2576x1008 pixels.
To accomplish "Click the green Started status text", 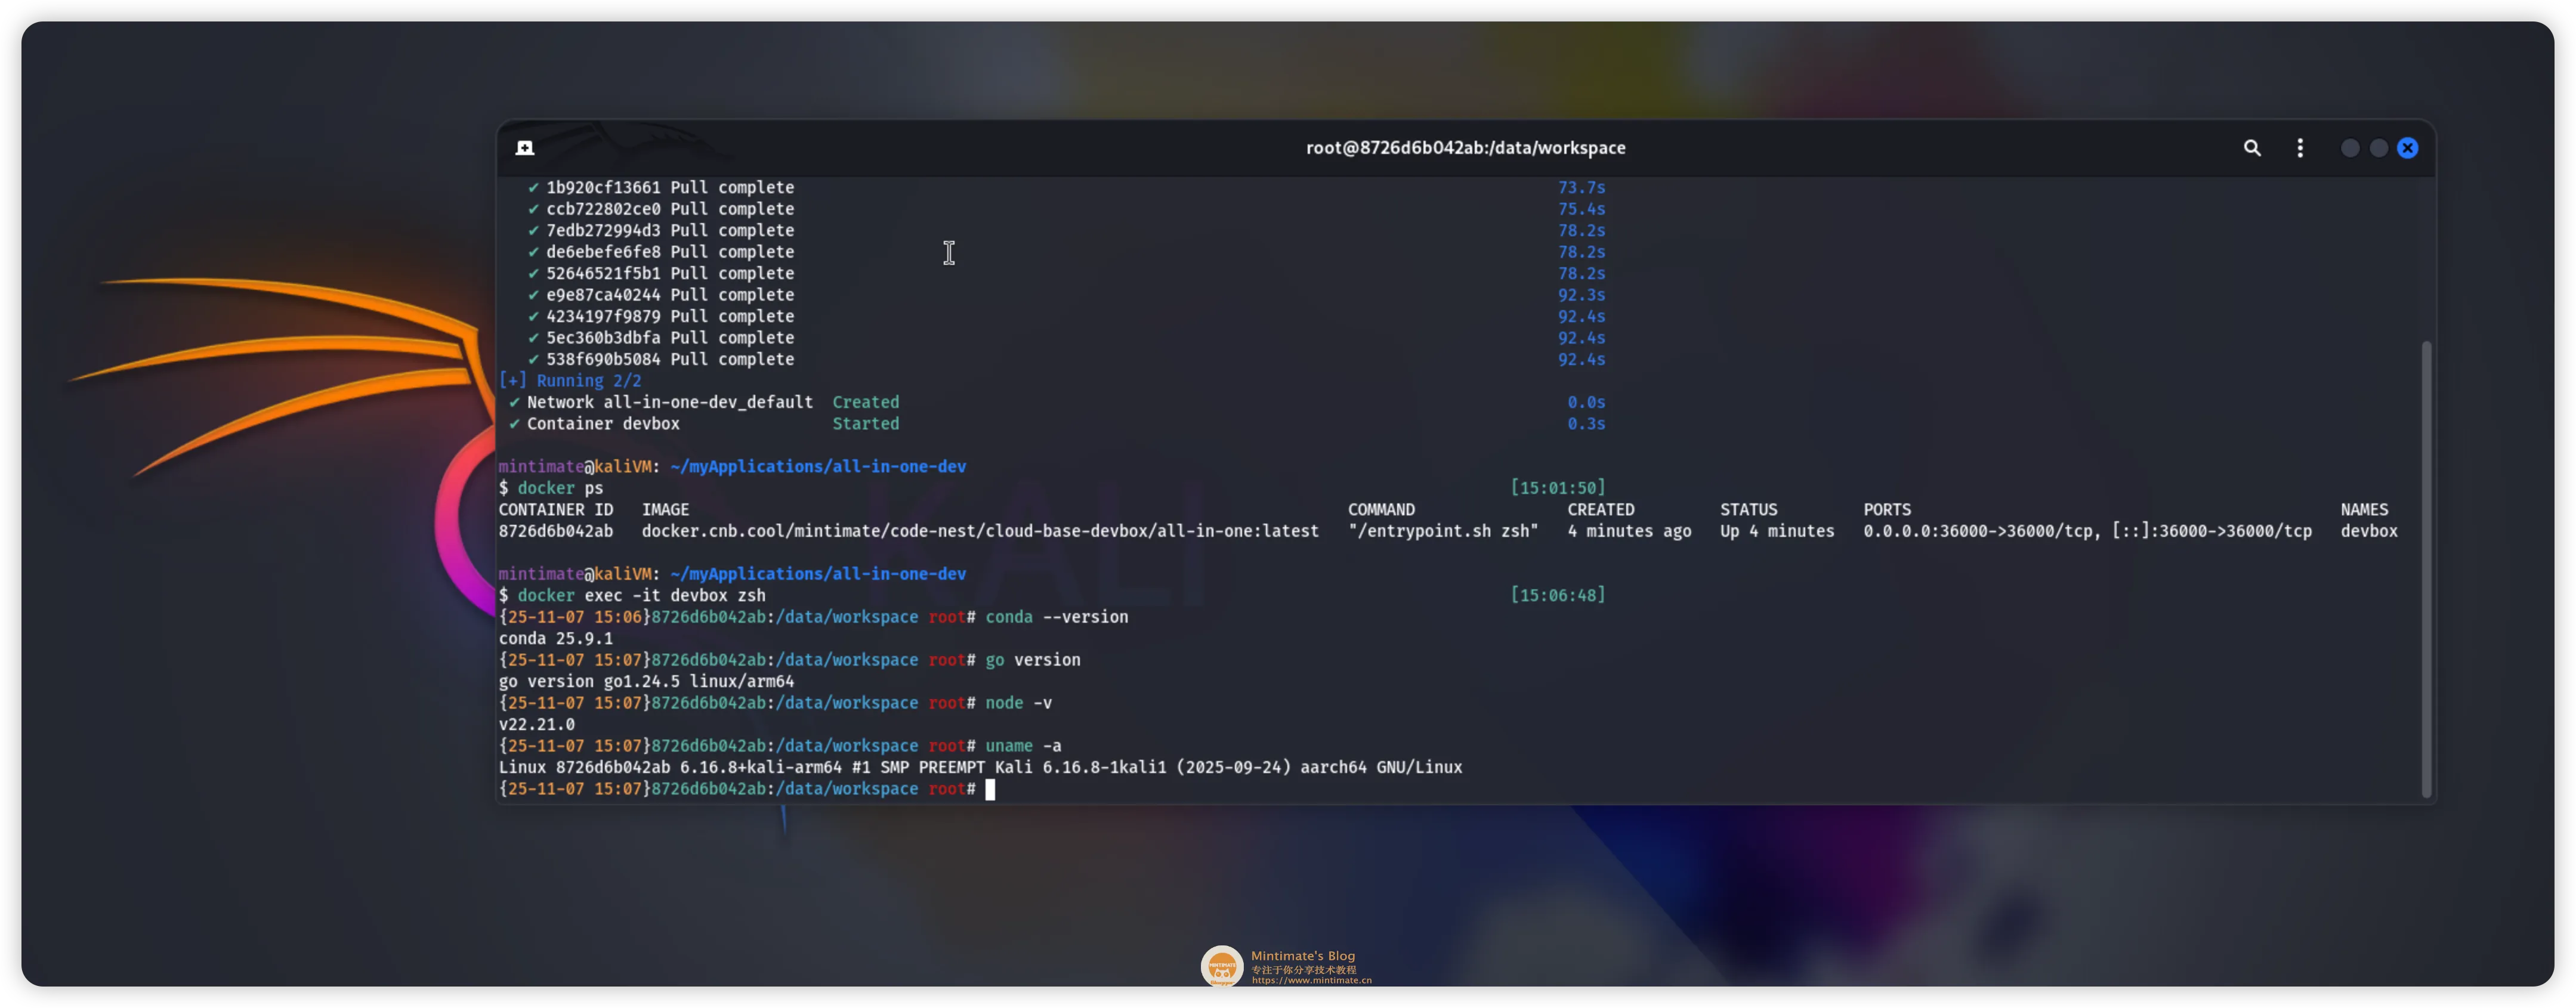I will (865, 424).
